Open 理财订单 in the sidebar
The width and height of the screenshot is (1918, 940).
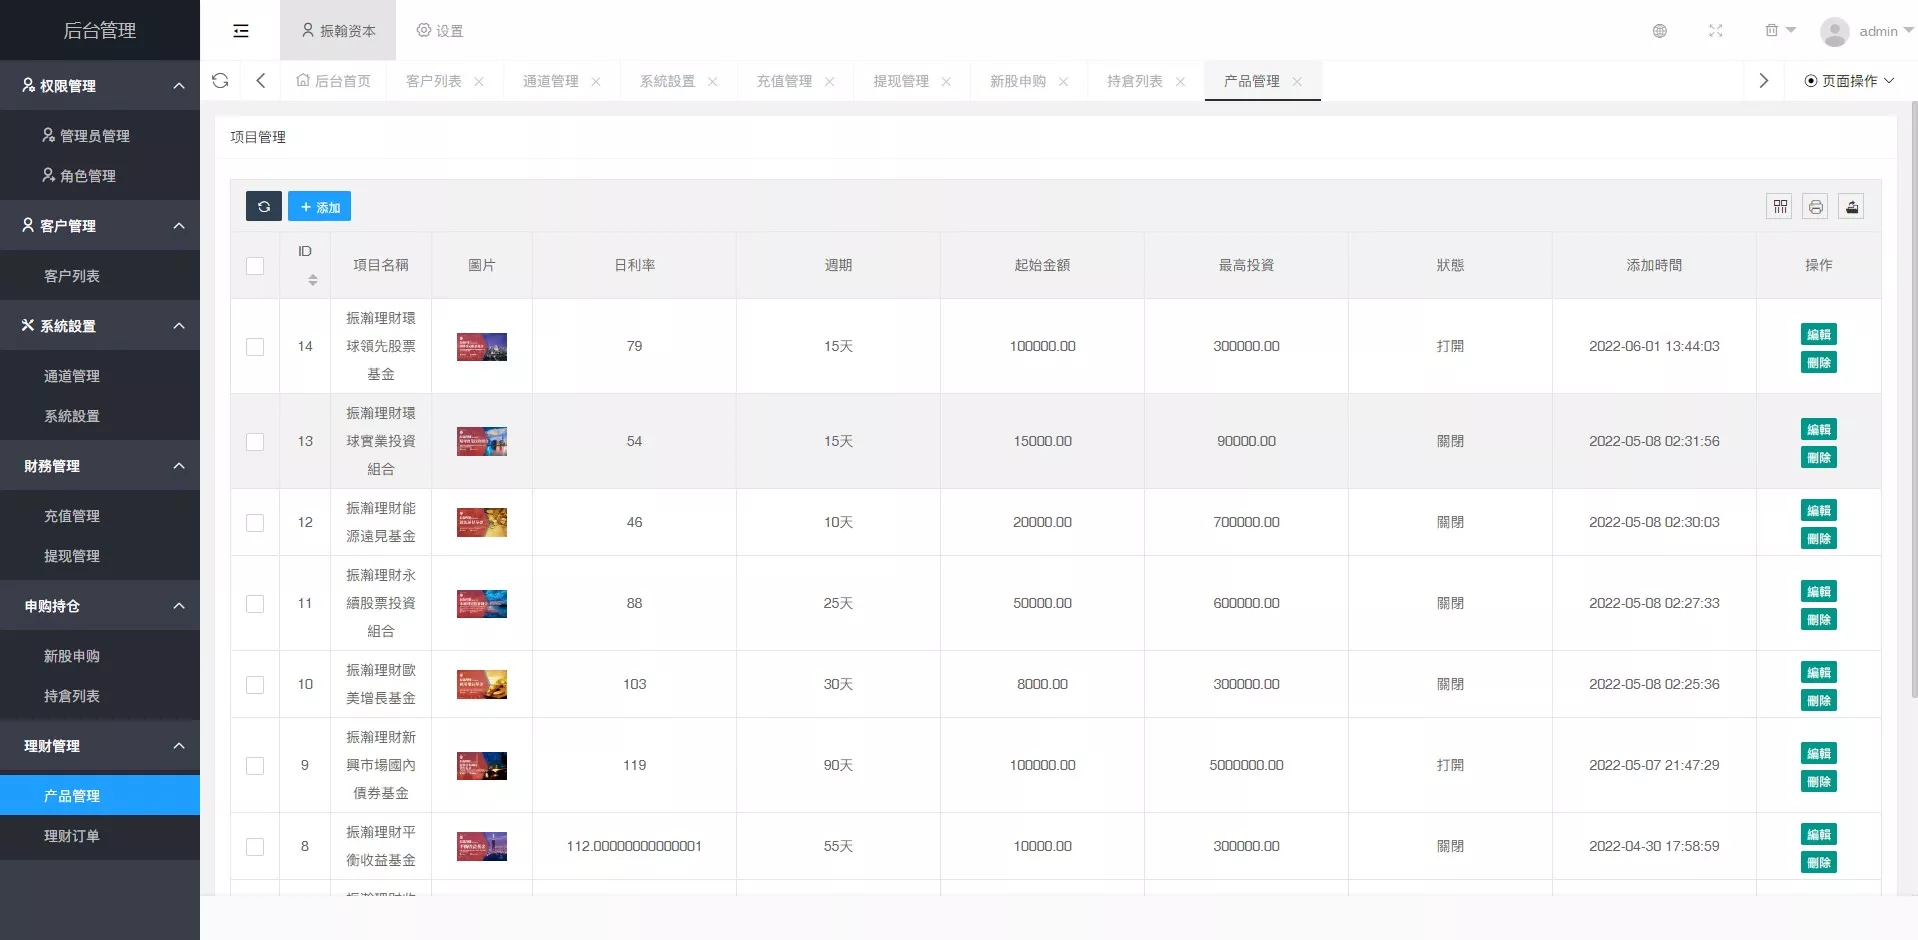click(72, 836)
